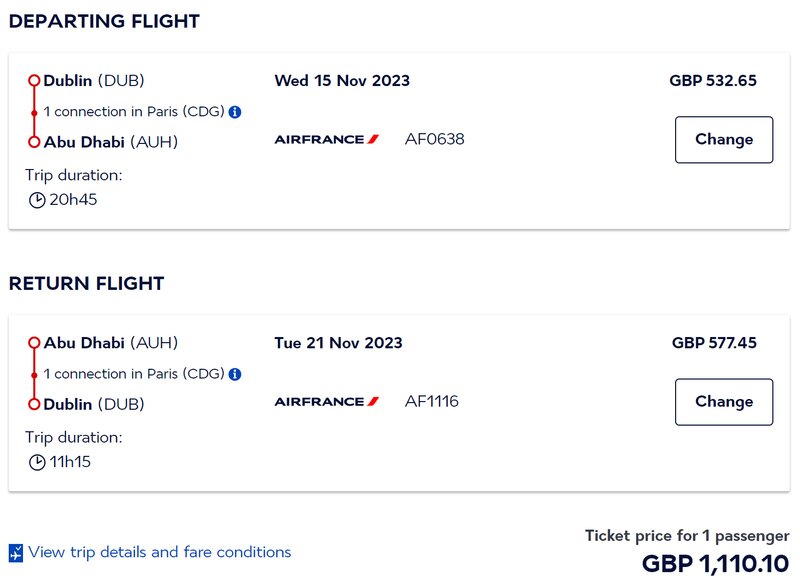The width and height of the screenshot is (800, 588).
Task: Open View trip details and fare conditions
Action: tap(160, 552)
